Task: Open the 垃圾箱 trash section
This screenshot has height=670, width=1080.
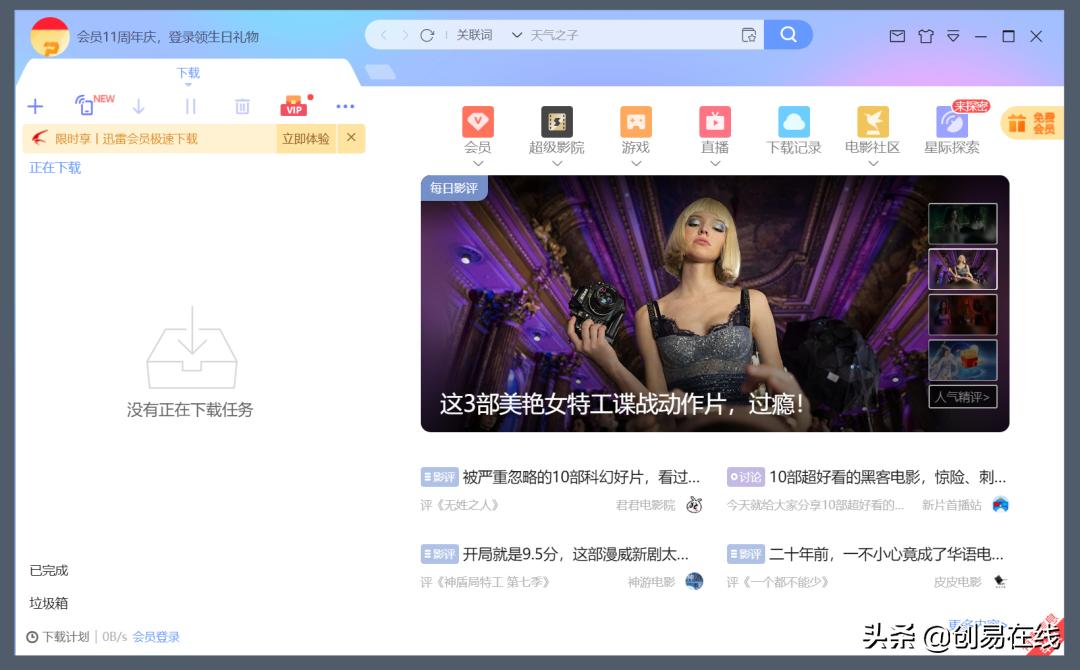Action: click(50, 603)
